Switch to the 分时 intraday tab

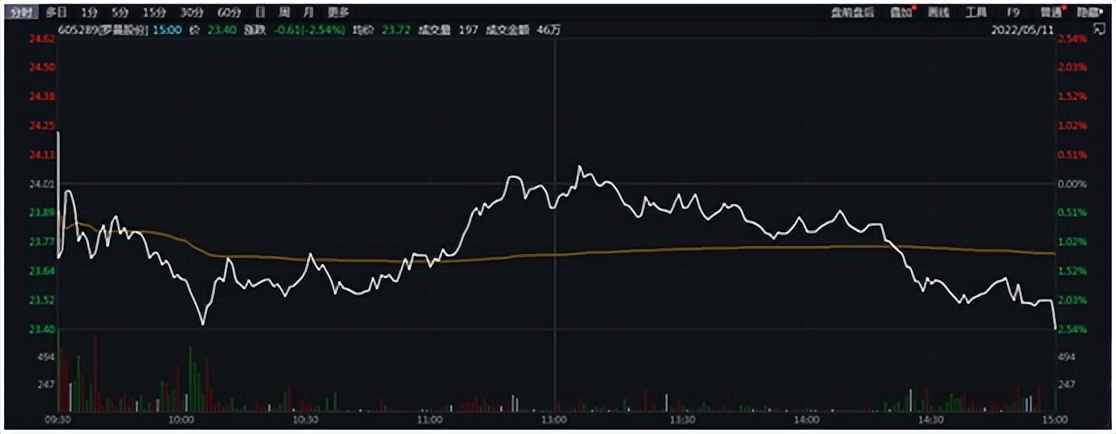pyautogui.click(x=21, y=12)
